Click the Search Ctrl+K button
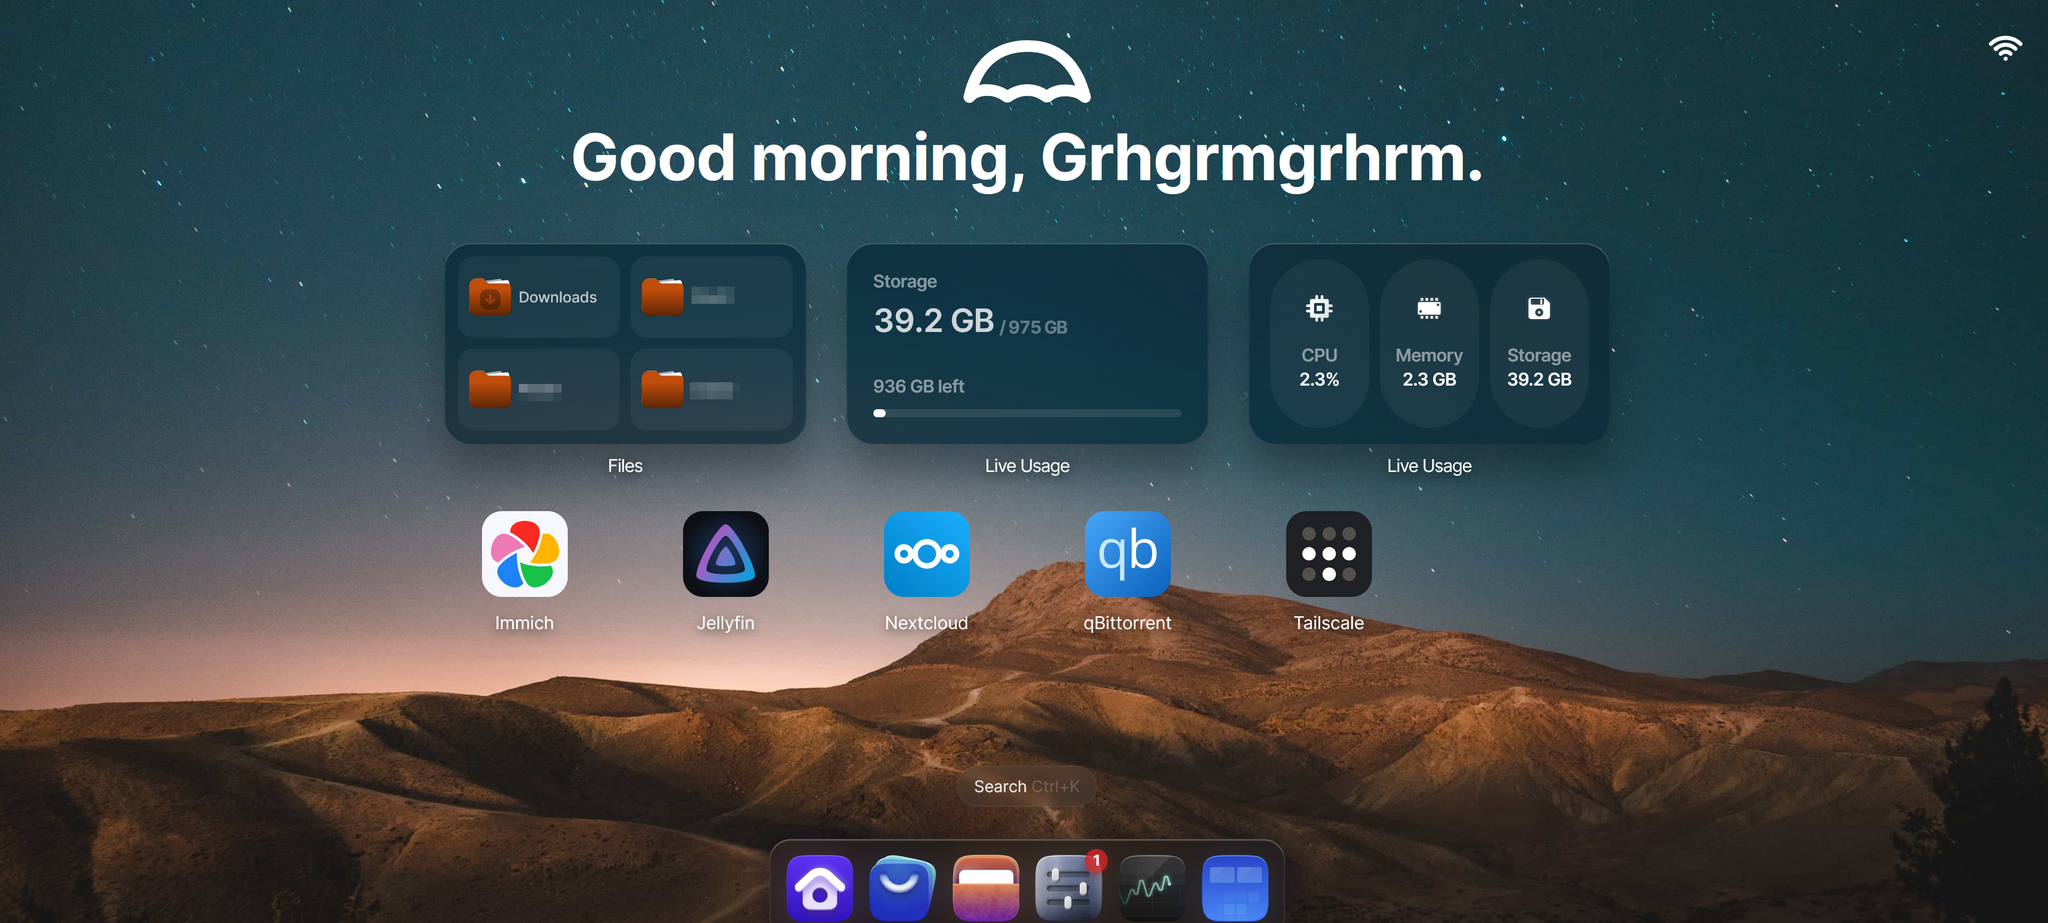This screenshot has height=923, width=2048. pos(1027,787)
